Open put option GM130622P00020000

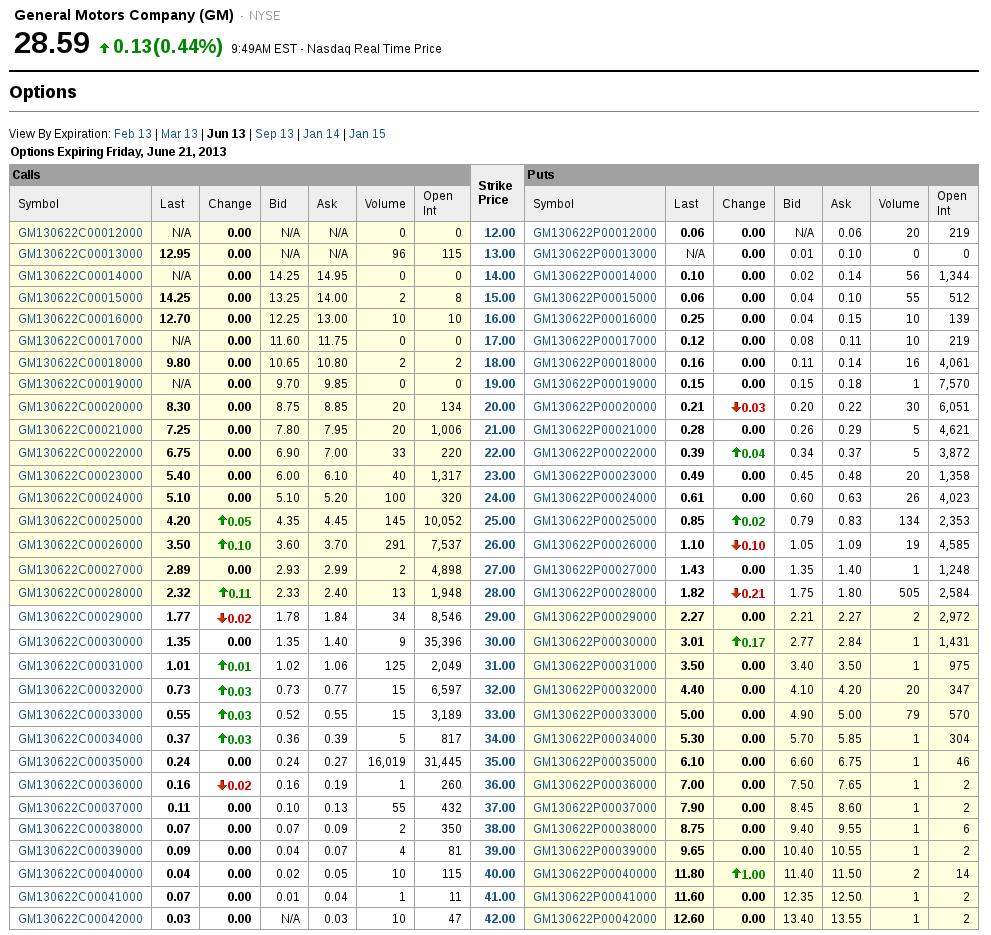coord(595,407)
